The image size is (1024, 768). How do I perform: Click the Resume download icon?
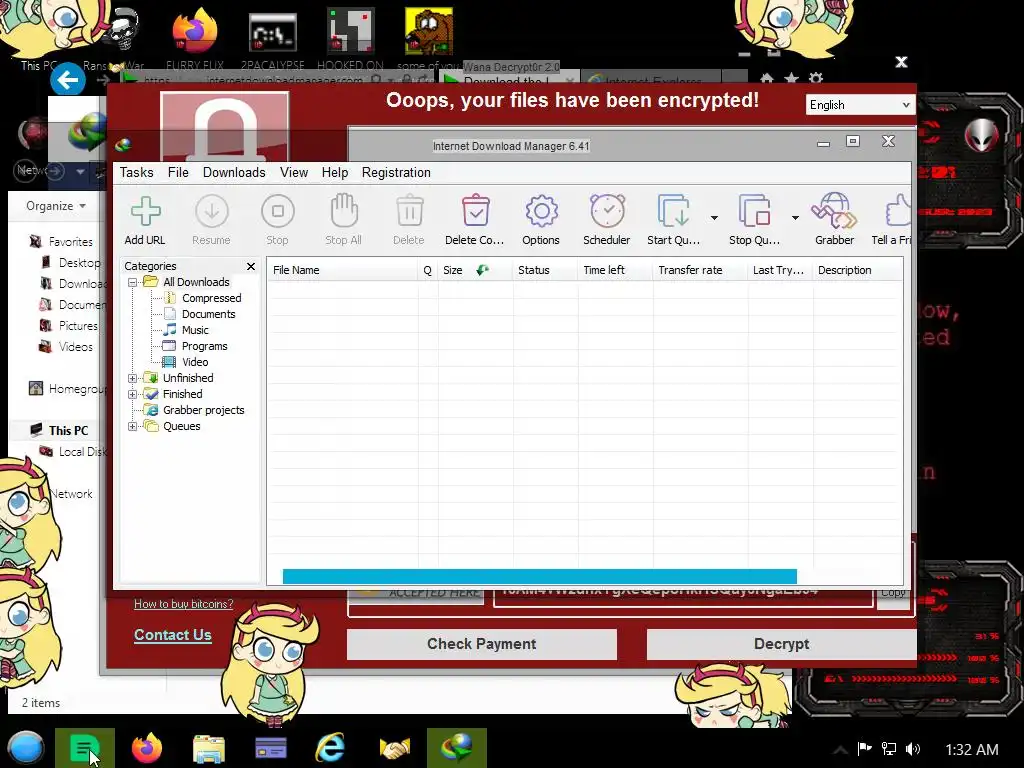212,212
